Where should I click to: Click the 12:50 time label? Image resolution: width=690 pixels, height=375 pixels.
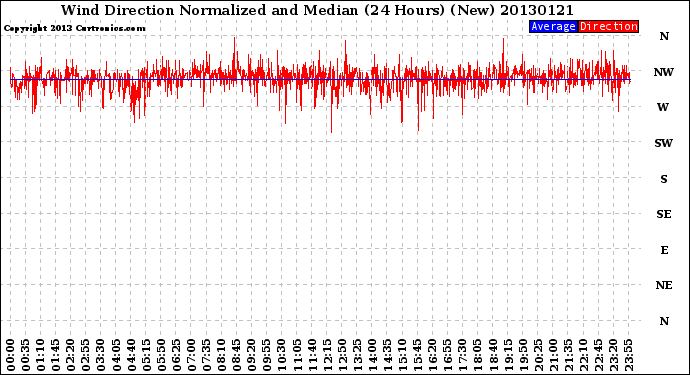coord(342,355)
